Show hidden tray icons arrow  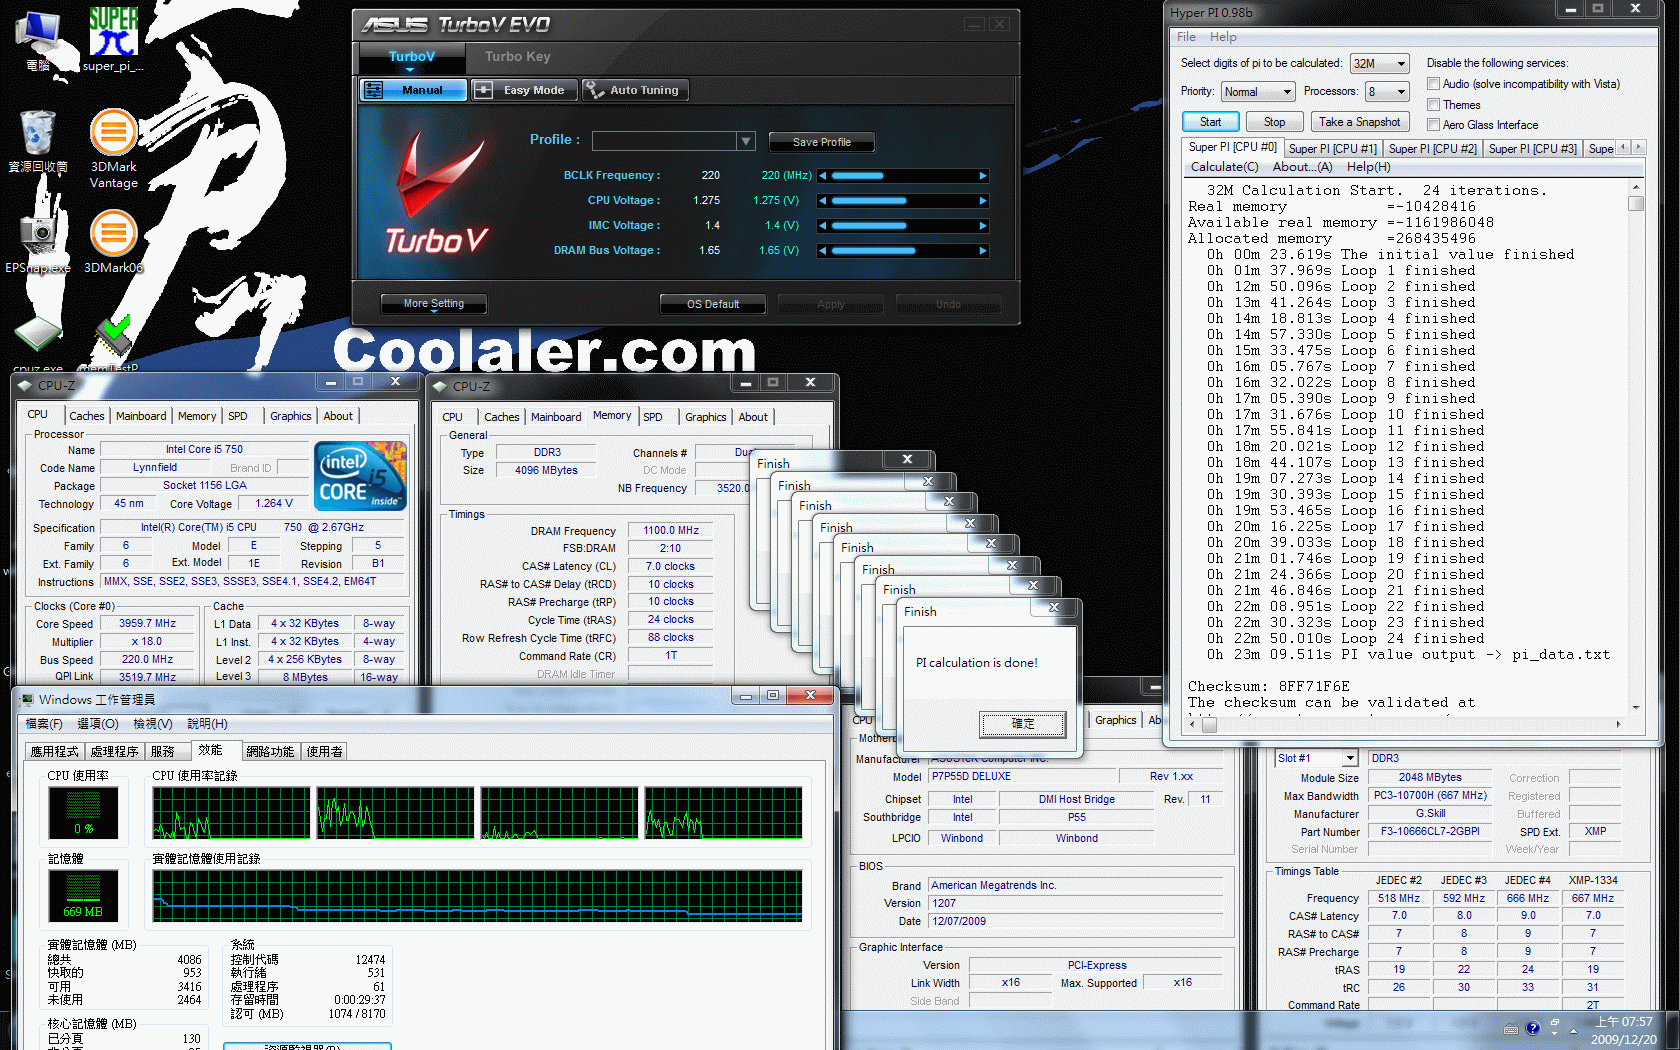tap(1574, 1030)
